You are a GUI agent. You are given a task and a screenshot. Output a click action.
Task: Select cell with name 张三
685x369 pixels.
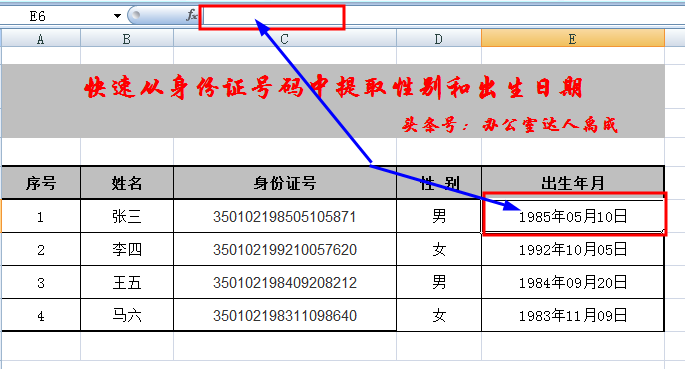[x=127, y=216]
